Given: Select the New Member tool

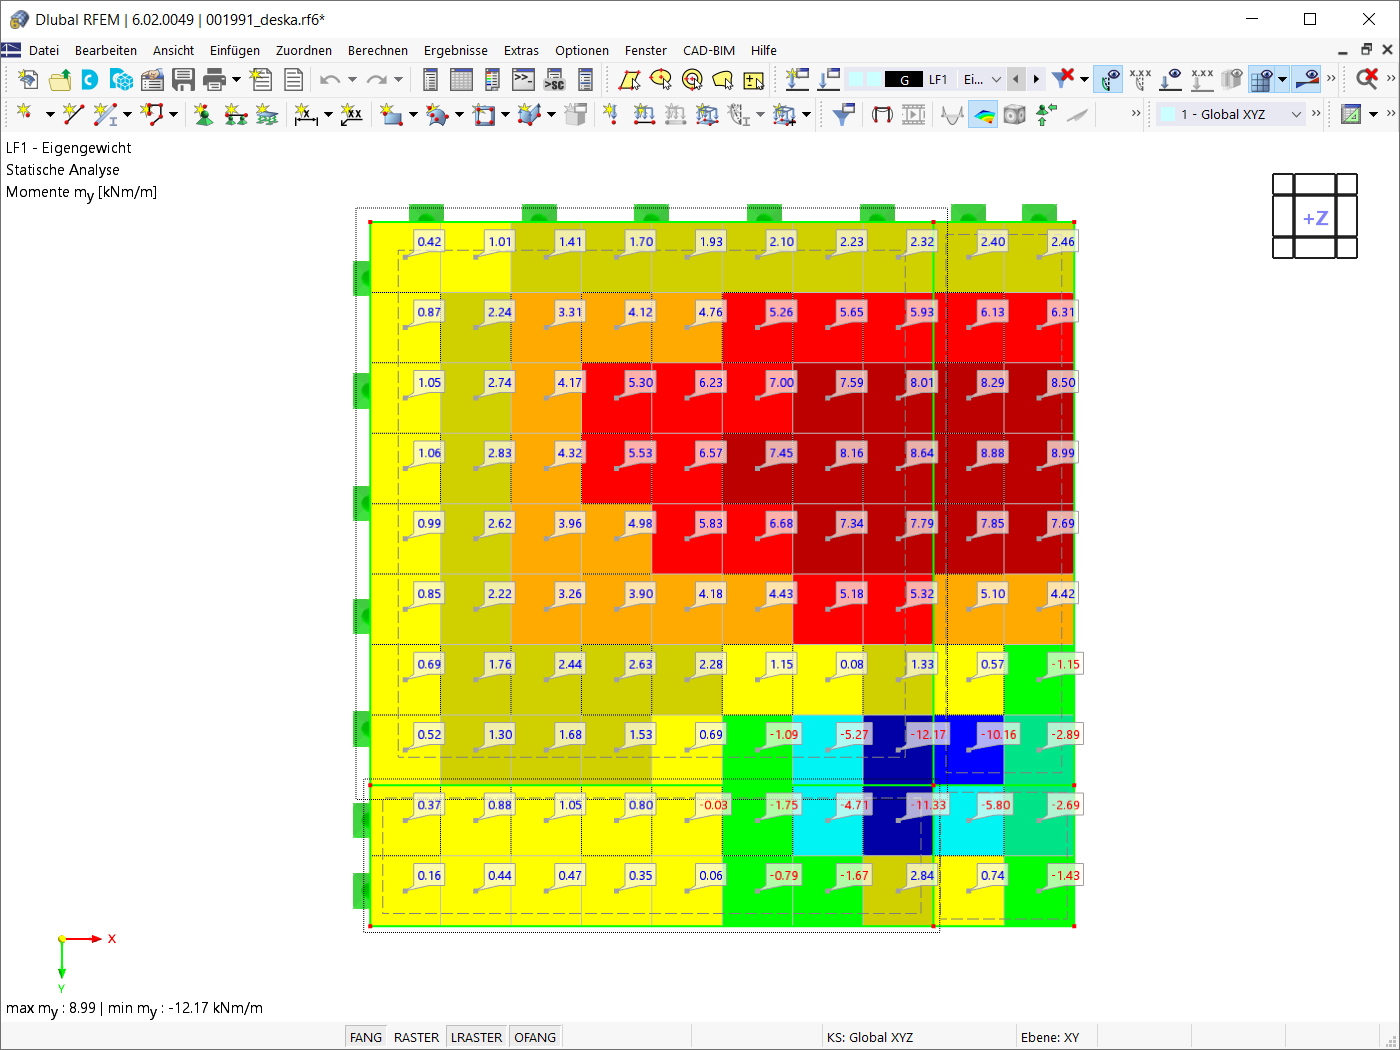Looking at the screenshot, I should click(105, 114).
